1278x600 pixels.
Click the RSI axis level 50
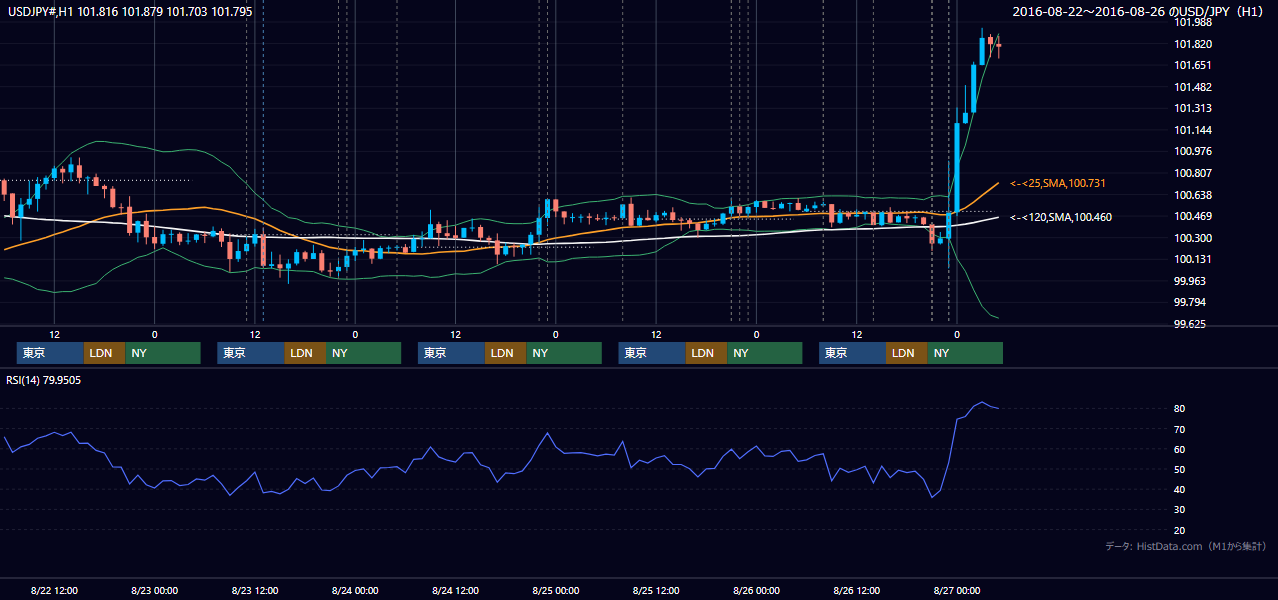tap(1179, 470)
